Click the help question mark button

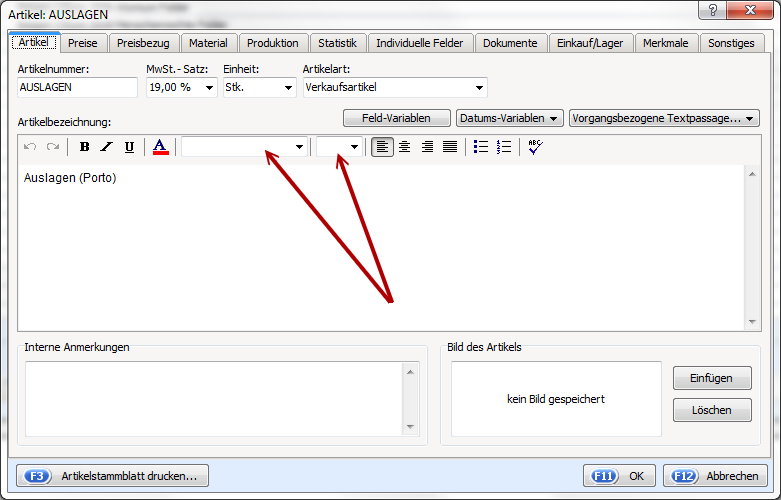(x=713, y=10)
